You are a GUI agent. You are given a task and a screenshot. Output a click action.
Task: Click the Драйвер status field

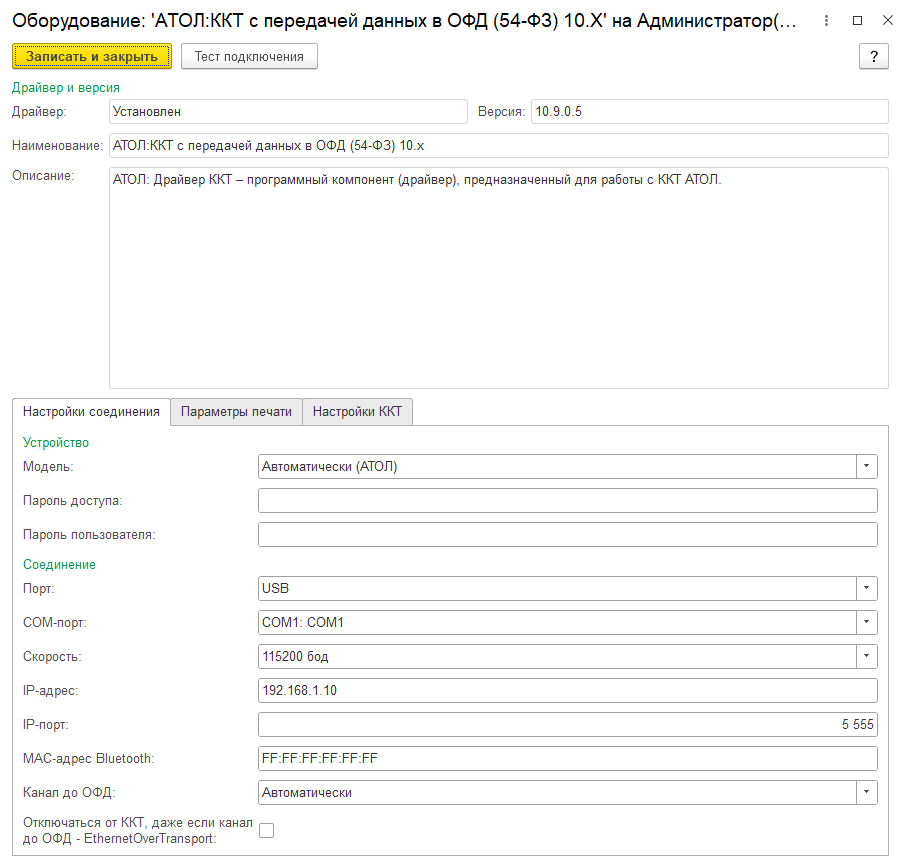[288, 111]
